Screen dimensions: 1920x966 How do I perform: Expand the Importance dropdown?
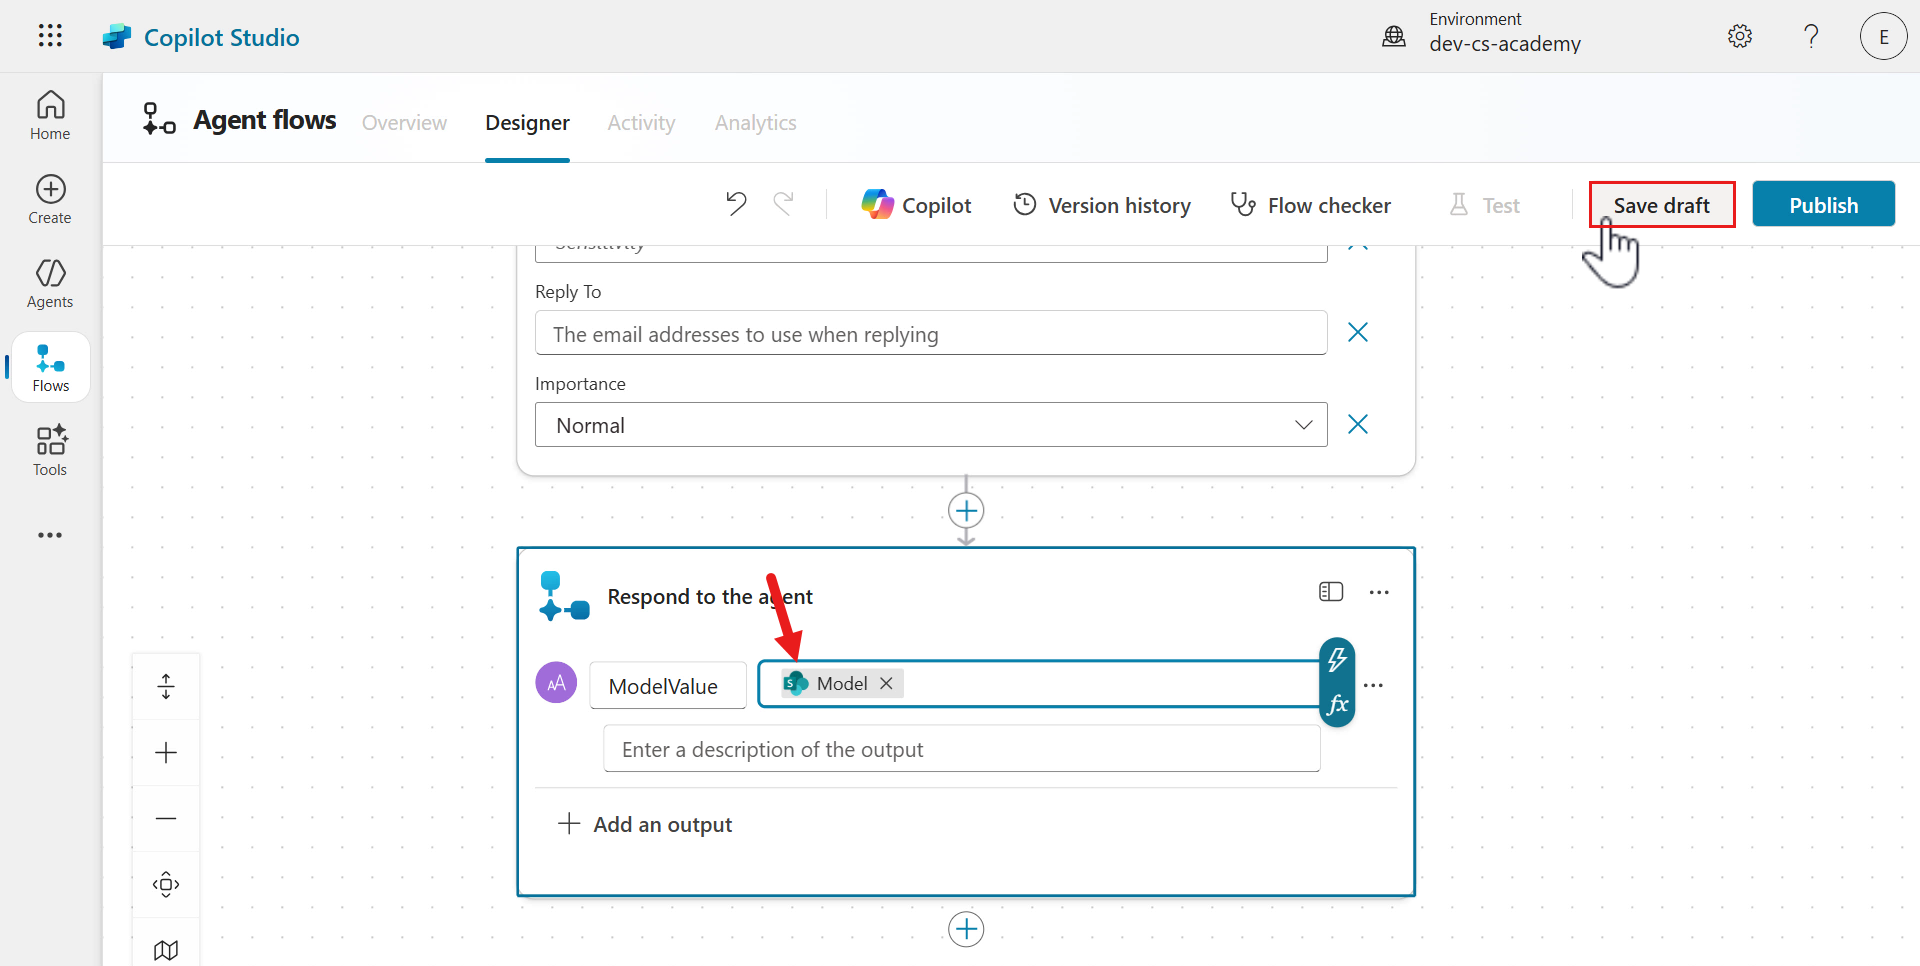coord(1303,425)
